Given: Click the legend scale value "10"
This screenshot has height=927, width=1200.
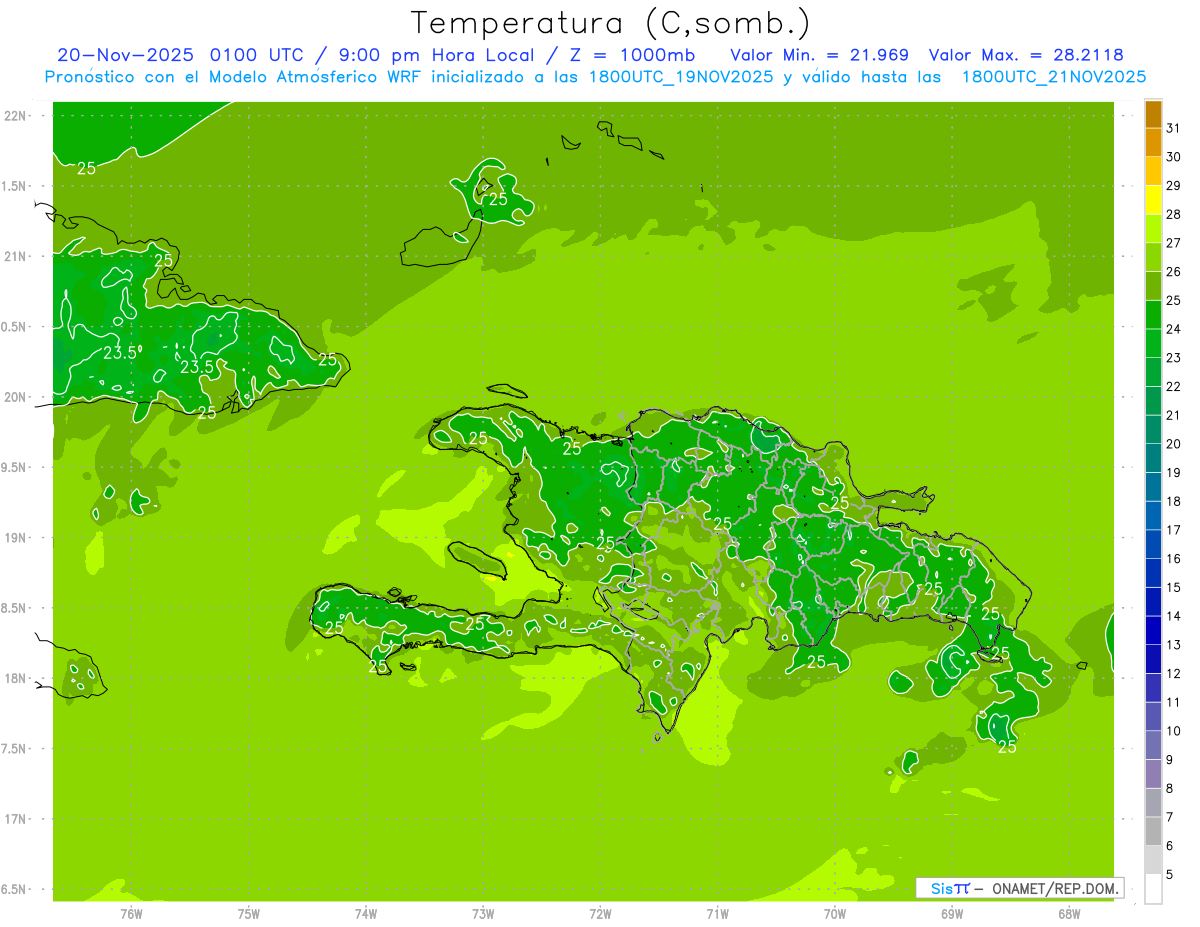Looking at the screenshot, I should (x=1174, y=731).
